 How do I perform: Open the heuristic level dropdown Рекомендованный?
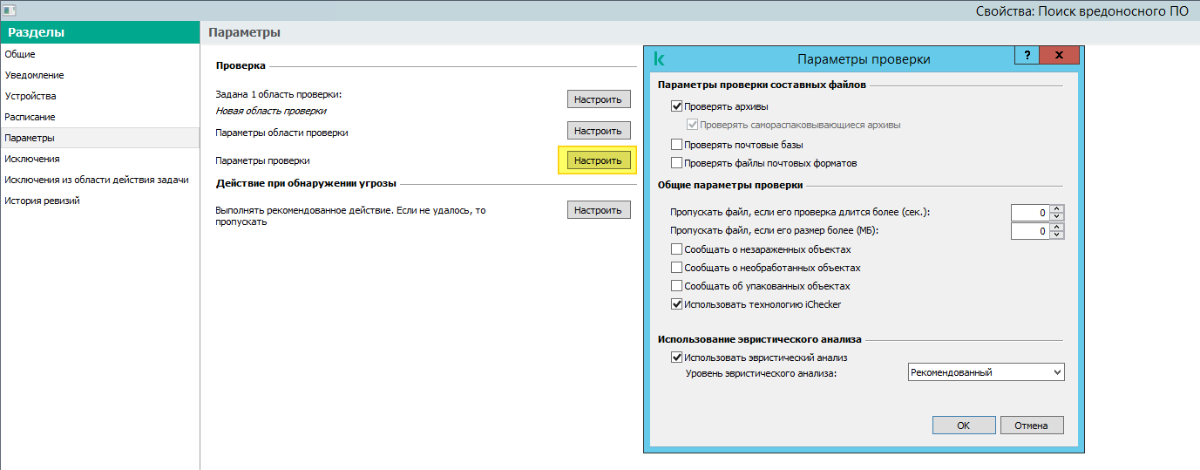tap(986, 372)
